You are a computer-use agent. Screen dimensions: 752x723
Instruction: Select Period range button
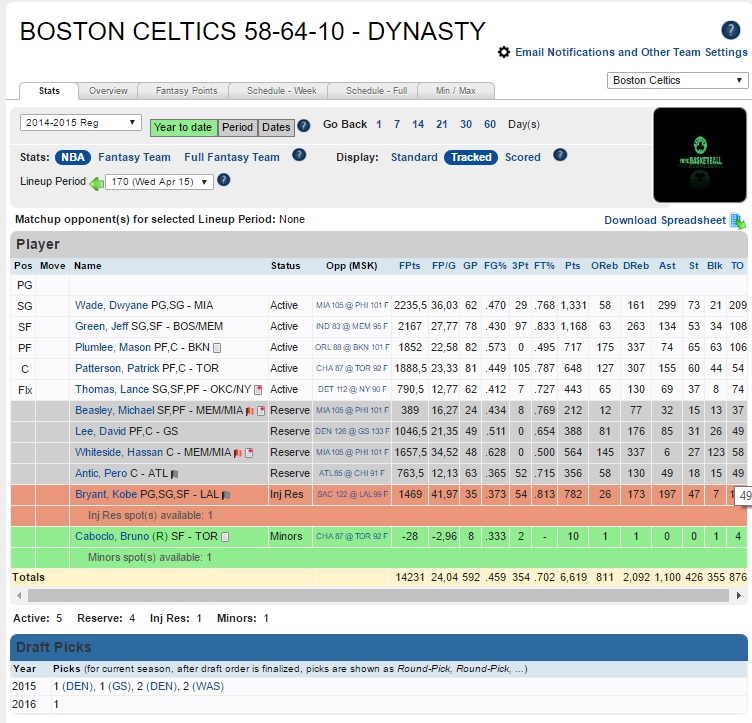tap(237, 128)
